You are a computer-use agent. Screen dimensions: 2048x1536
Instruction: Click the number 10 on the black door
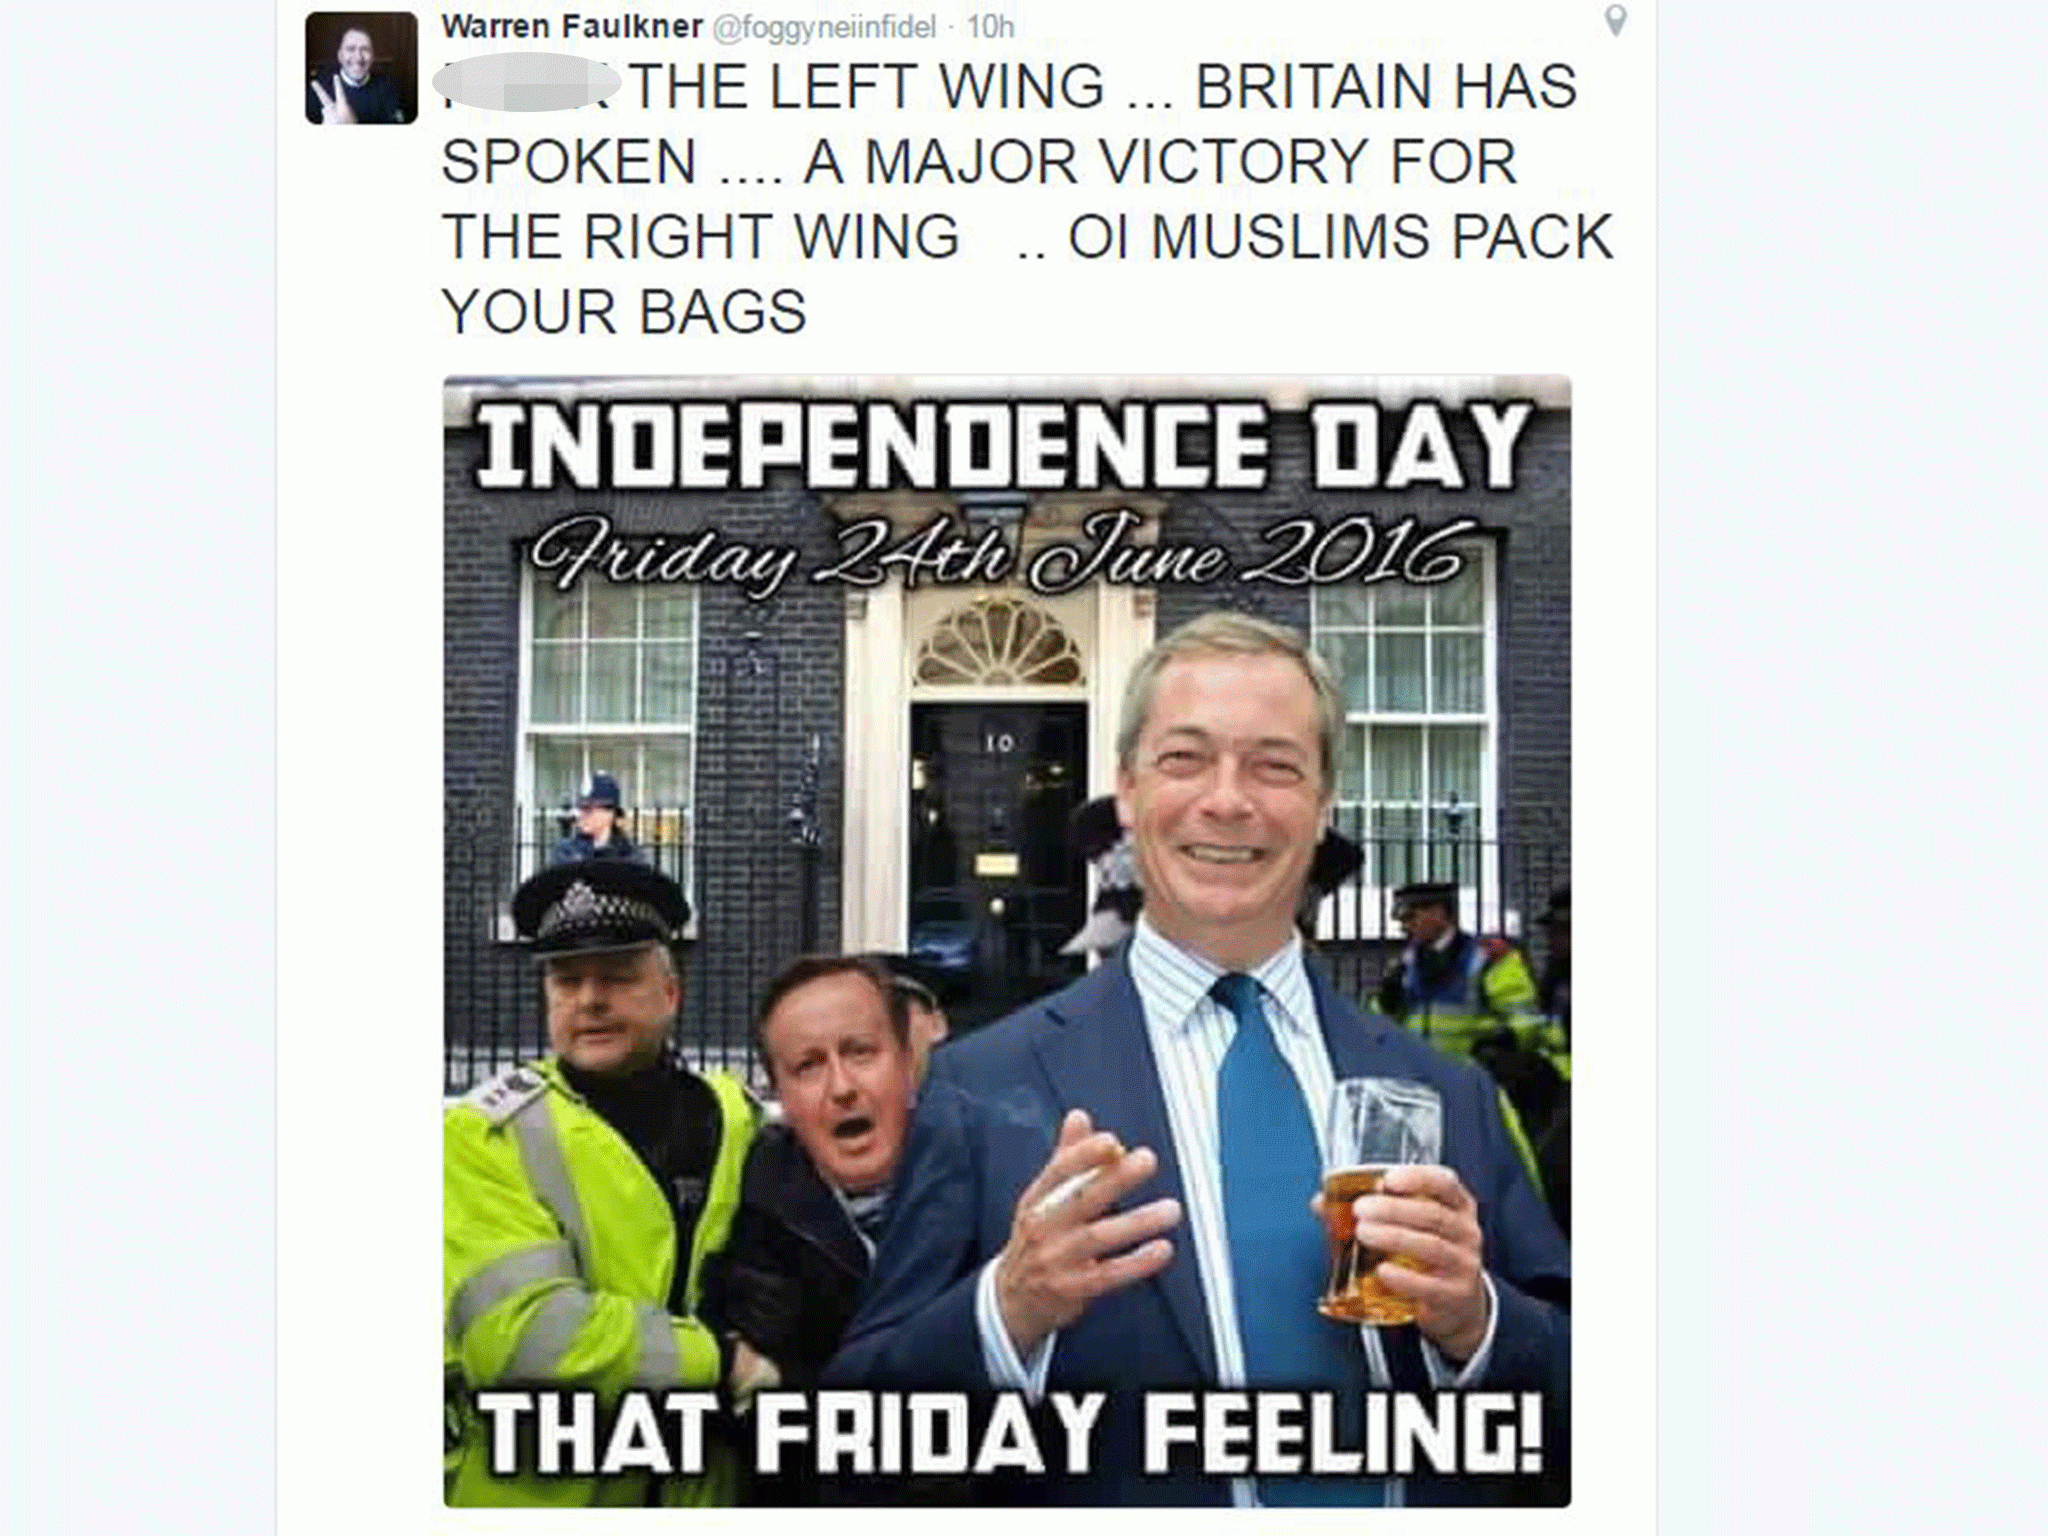click(998, 743)
